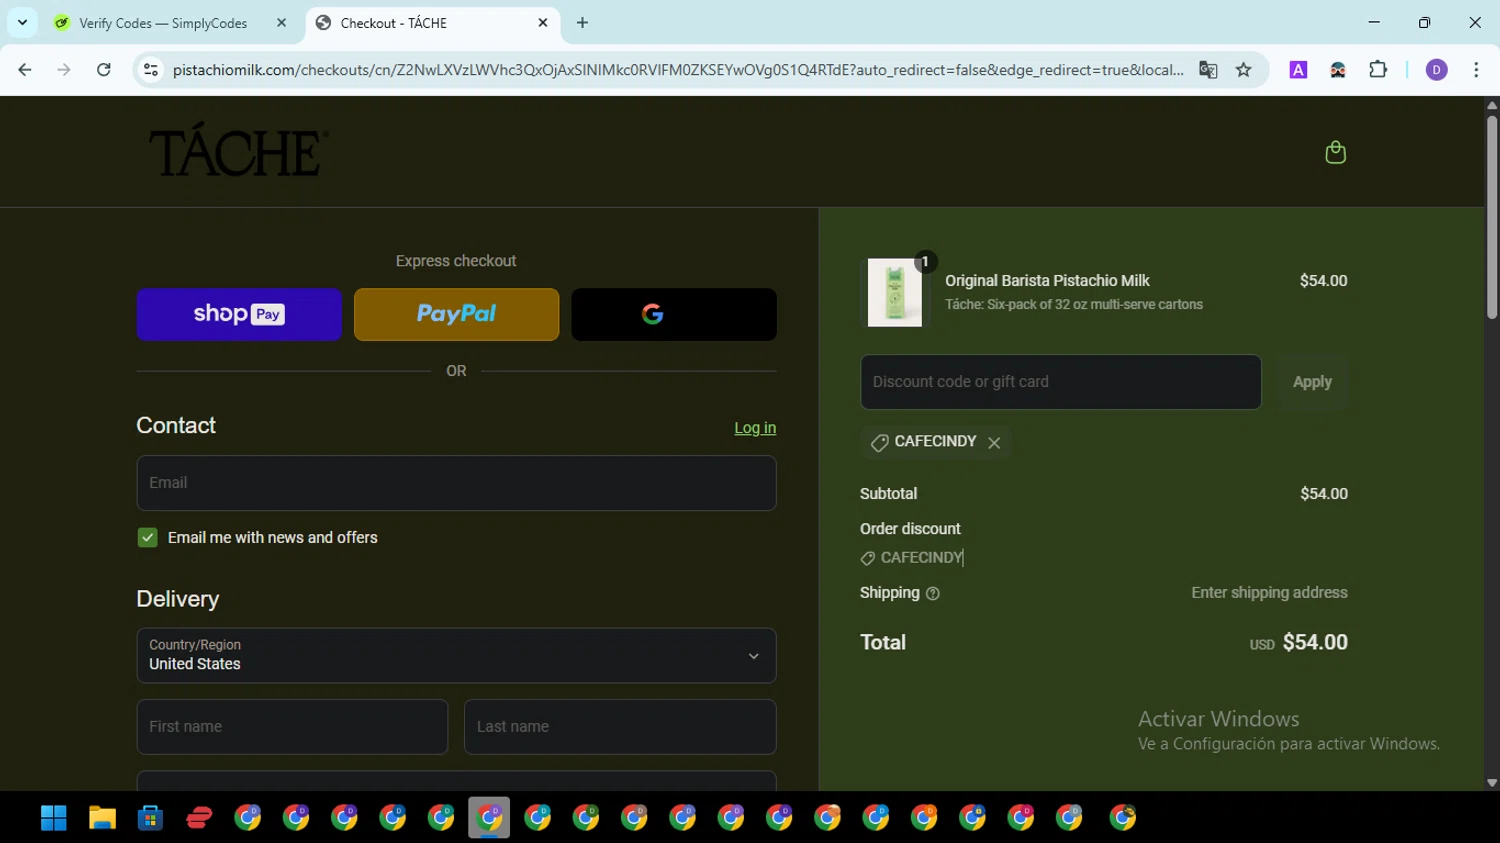This screenshot has width=1500, height=843.
Task: Click the Subtotal $54.00 value
Action: tap(1324, 494)
